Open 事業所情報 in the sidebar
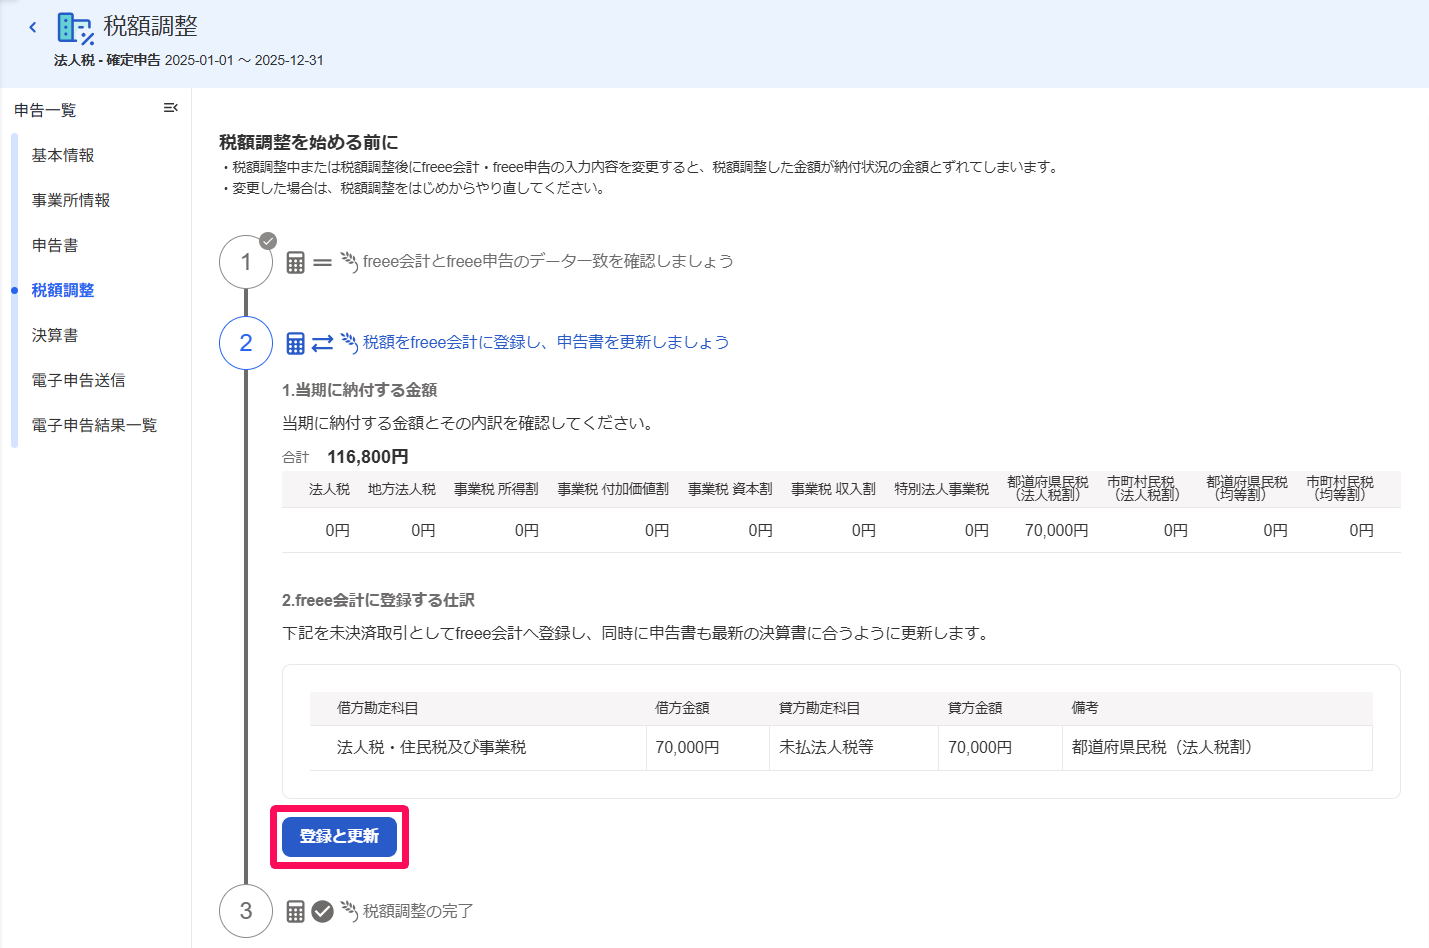Screen dimensions: 1429x948 (71, 200)
